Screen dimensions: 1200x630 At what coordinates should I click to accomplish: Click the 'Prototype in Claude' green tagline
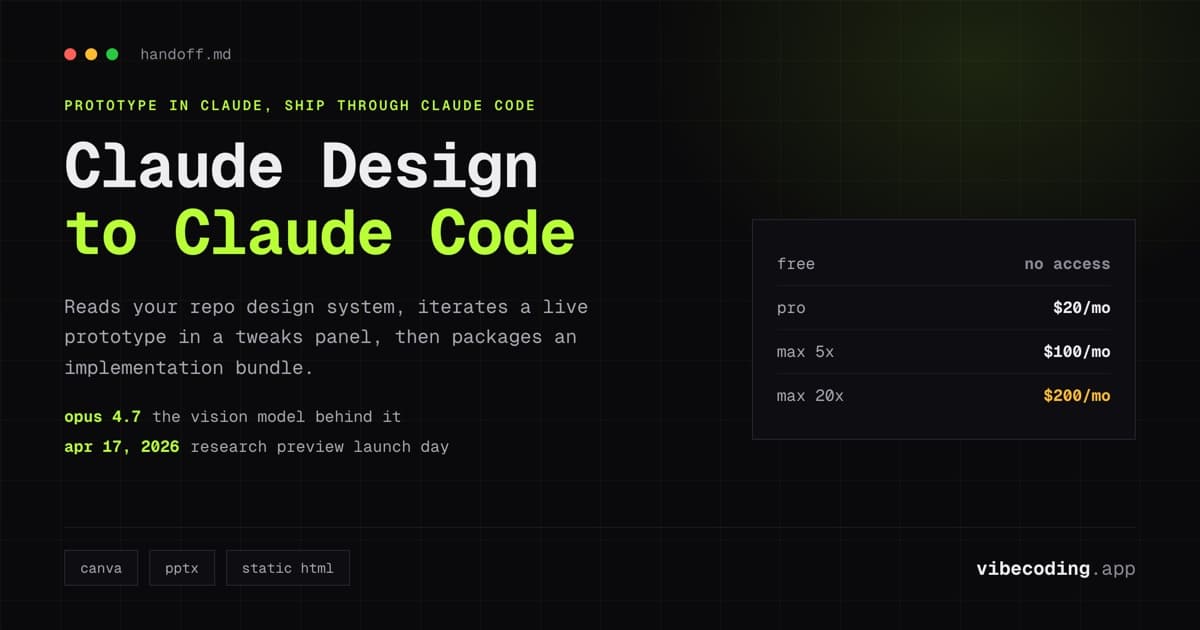pos(300,105)
